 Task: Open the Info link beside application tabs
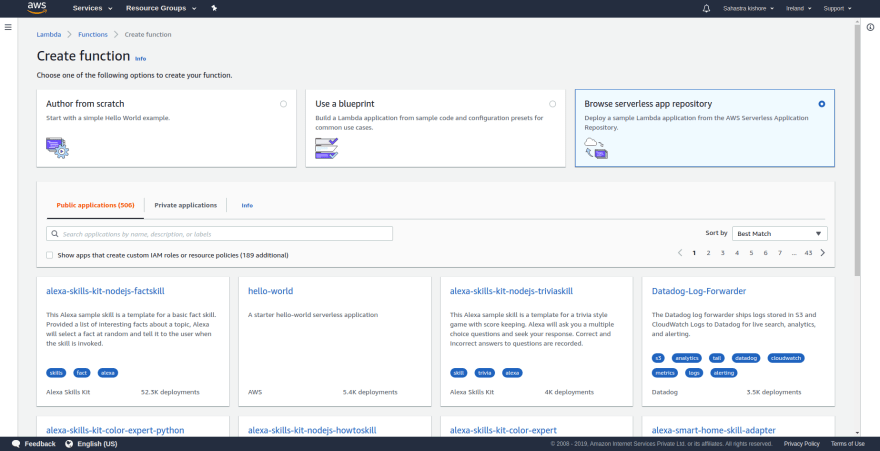[x=247, y=206]
